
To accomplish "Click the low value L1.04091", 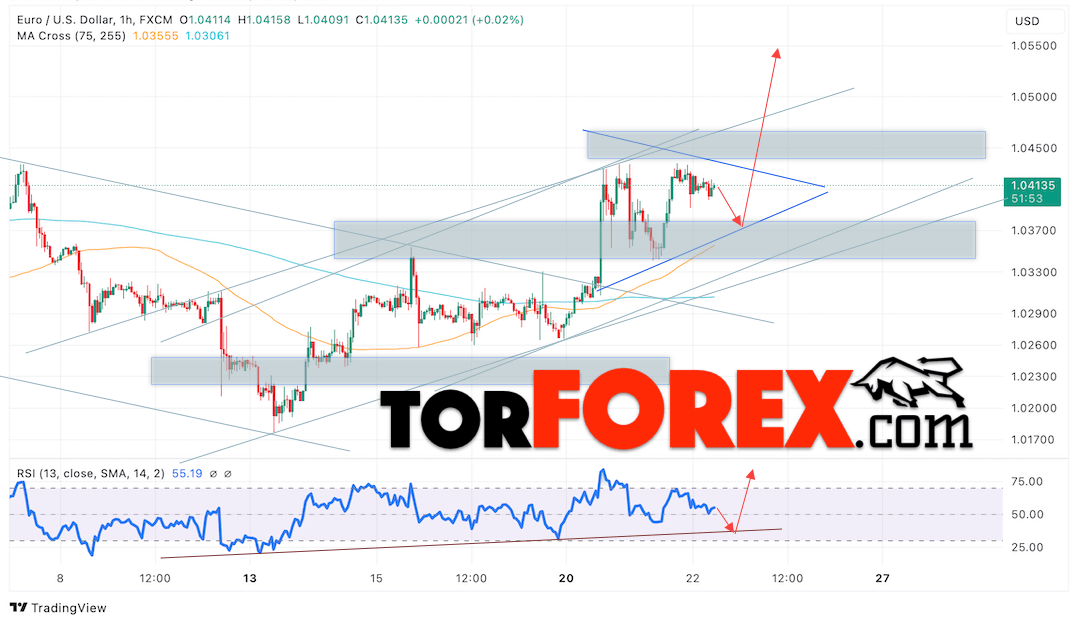I will coord(324,20).
